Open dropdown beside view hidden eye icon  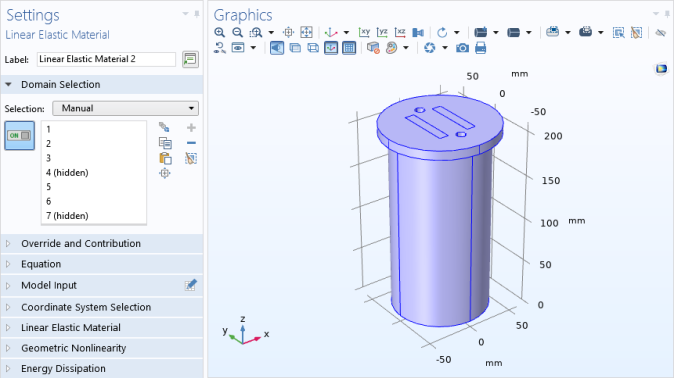click(253, 48)
